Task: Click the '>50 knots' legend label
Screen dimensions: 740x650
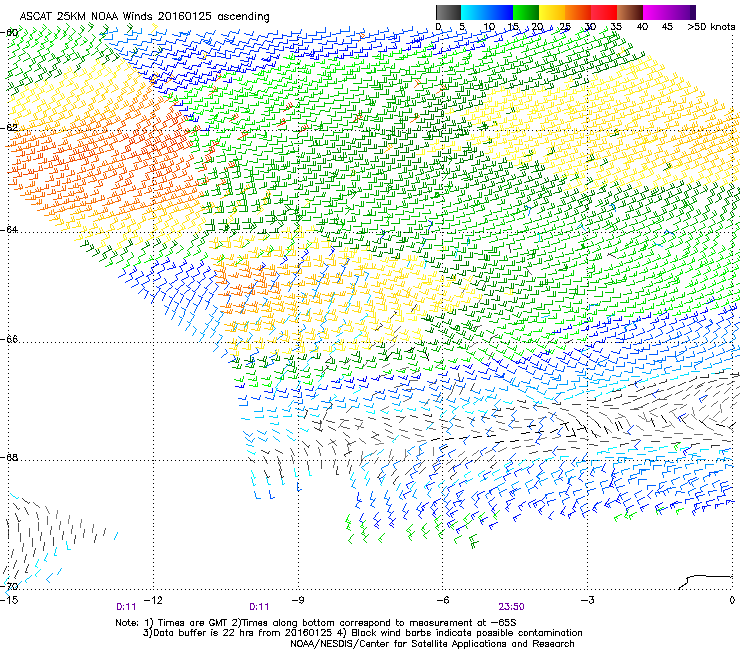Action: [x=711, y=27]
